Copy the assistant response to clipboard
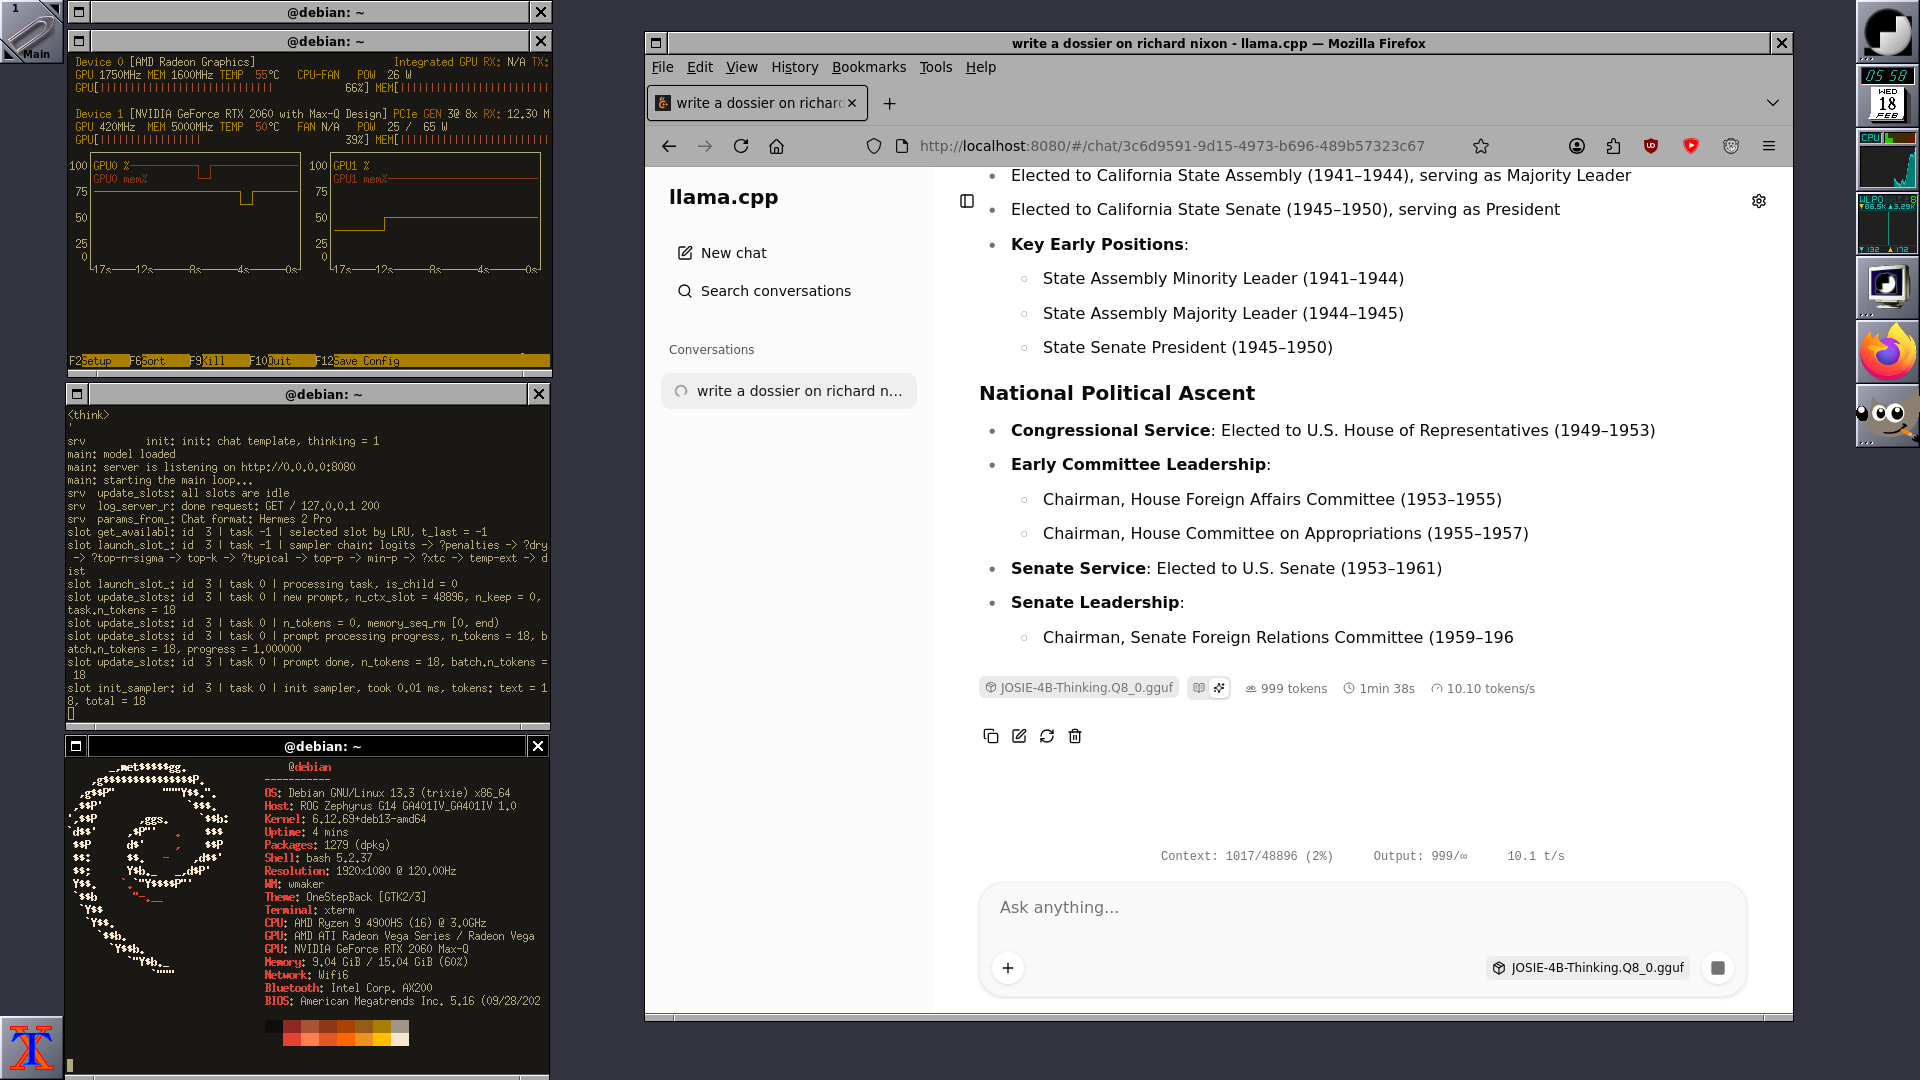Screen dimensions: 1920x1080 (x=990, y=736)
